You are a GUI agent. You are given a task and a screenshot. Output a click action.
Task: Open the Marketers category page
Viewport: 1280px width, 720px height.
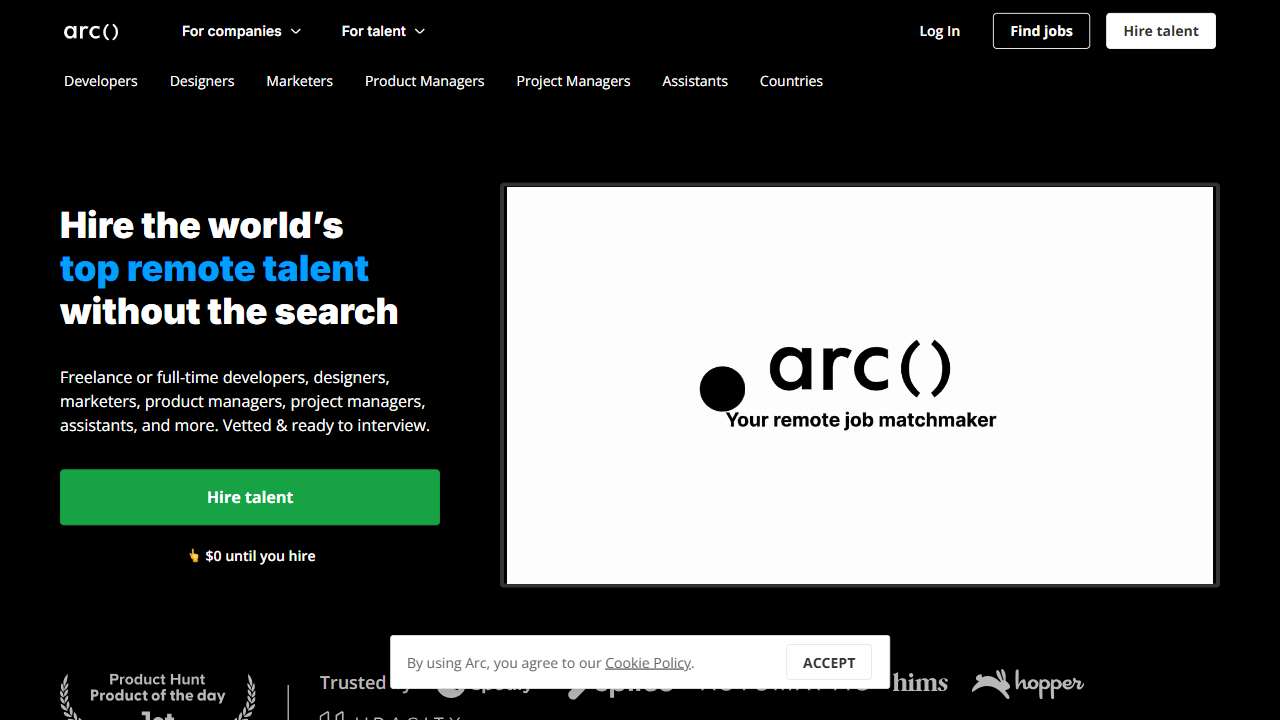pos(299,81)
